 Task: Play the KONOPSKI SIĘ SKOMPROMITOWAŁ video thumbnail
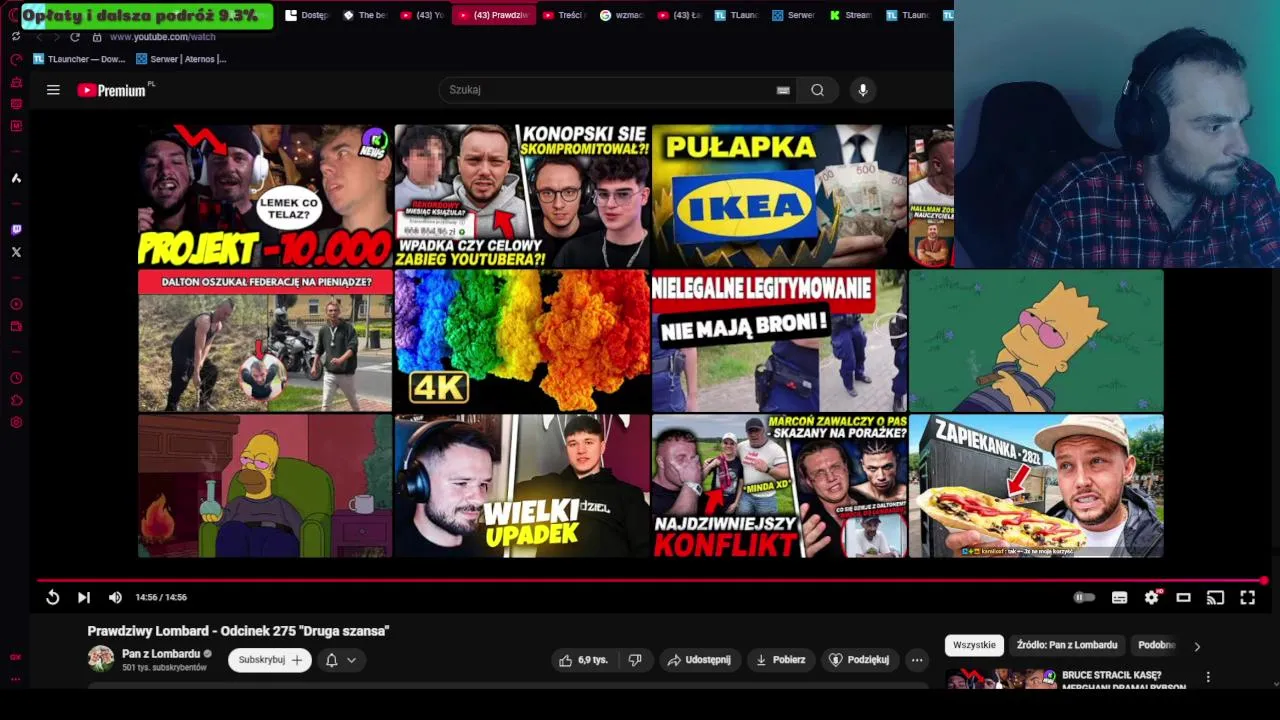tap(521, 196)
